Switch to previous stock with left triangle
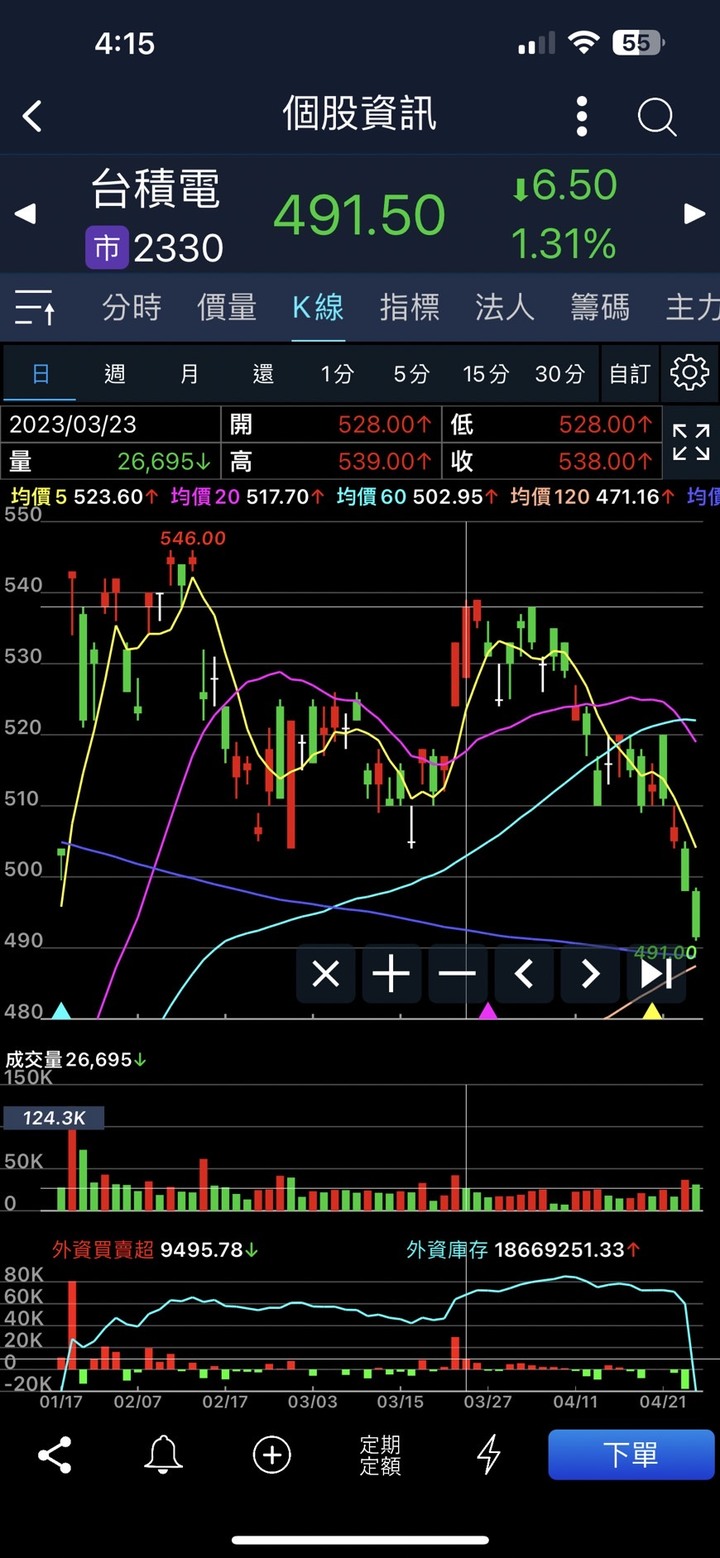The width and height of the screenshot is (720, 1558). point(25,213)
